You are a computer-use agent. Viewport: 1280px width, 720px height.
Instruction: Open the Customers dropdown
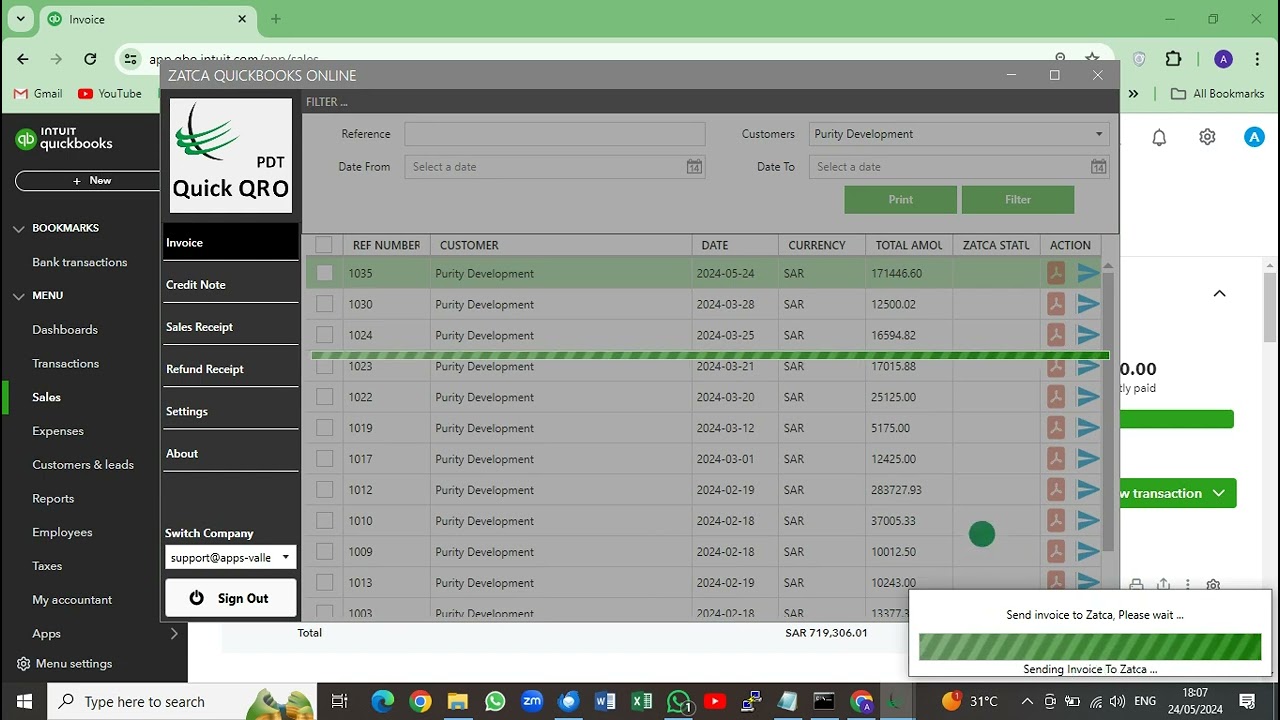point(958,134)
